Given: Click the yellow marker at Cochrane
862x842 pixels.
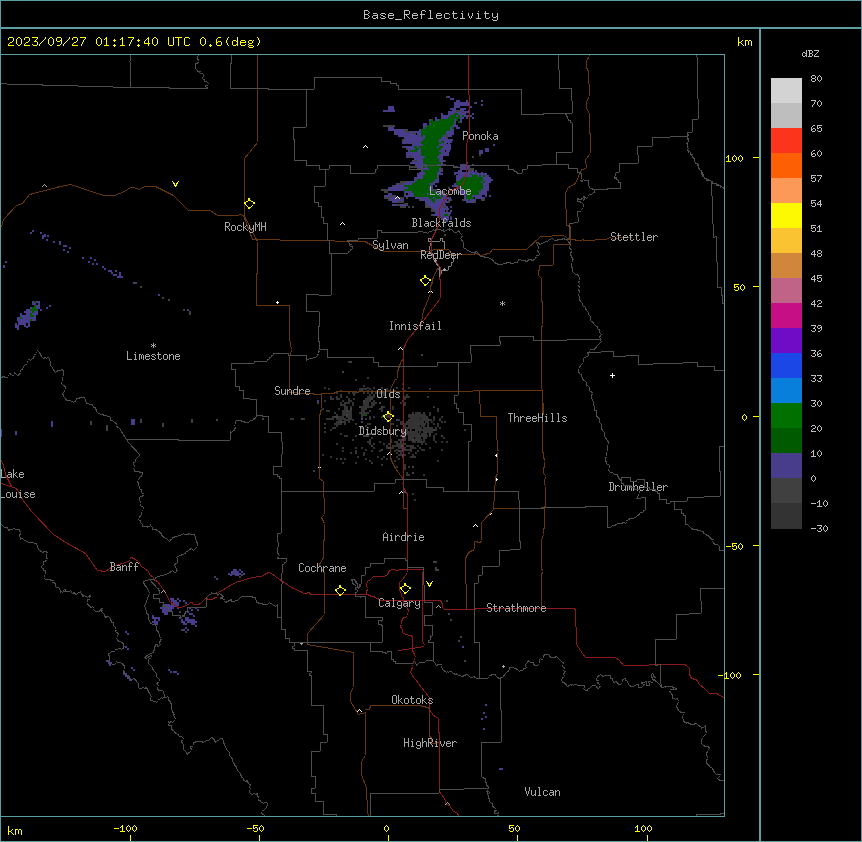Looking at the screenshot, I should (340, 590).
